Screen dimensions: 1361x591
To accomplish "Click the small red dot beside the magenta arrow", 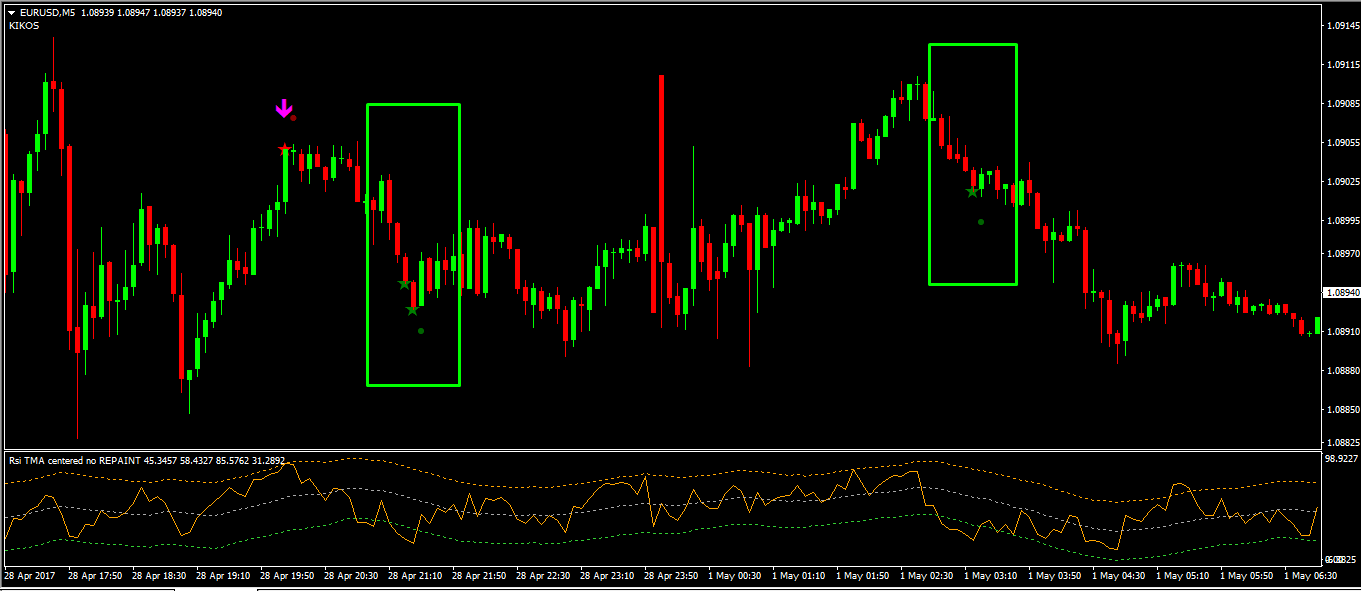I will (293, 118).
